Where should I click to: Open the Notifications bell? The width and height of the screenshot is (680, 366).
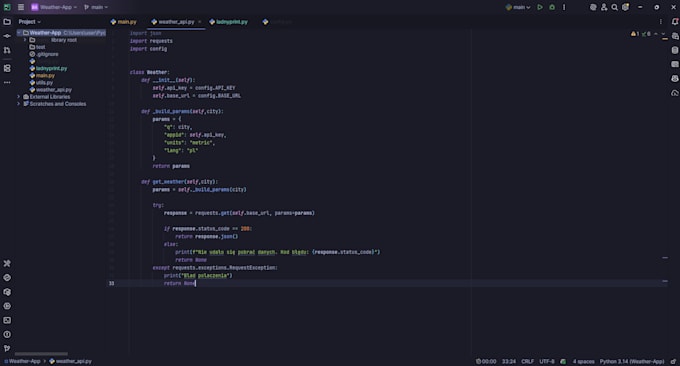pos(675,22)
